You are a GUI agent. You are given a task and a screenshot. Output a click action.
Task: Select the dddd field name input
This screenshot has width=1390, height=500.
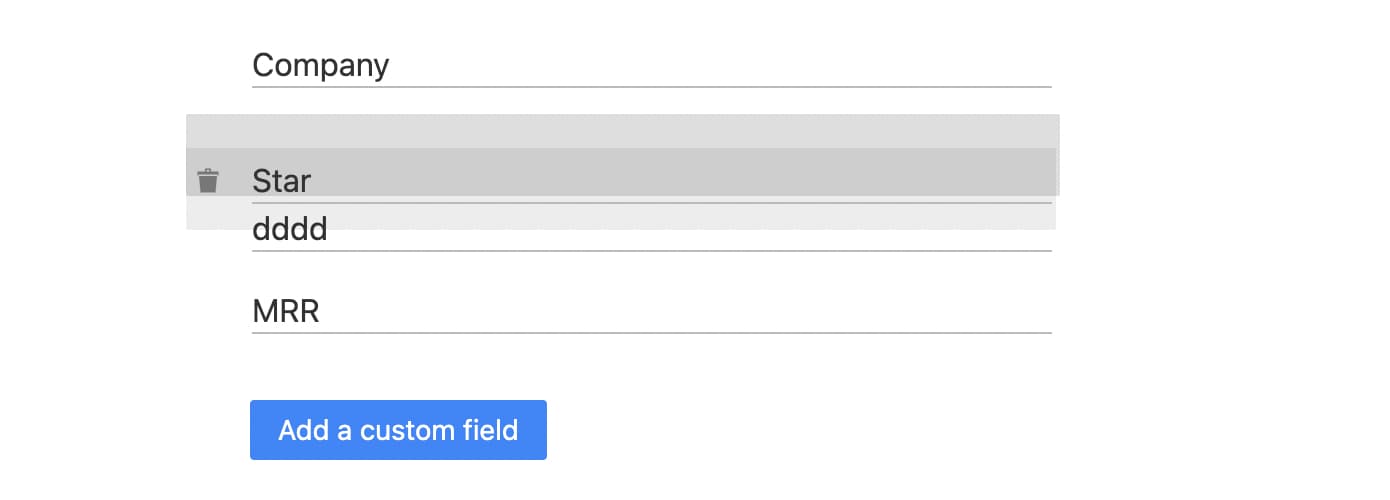pos(651,231)
